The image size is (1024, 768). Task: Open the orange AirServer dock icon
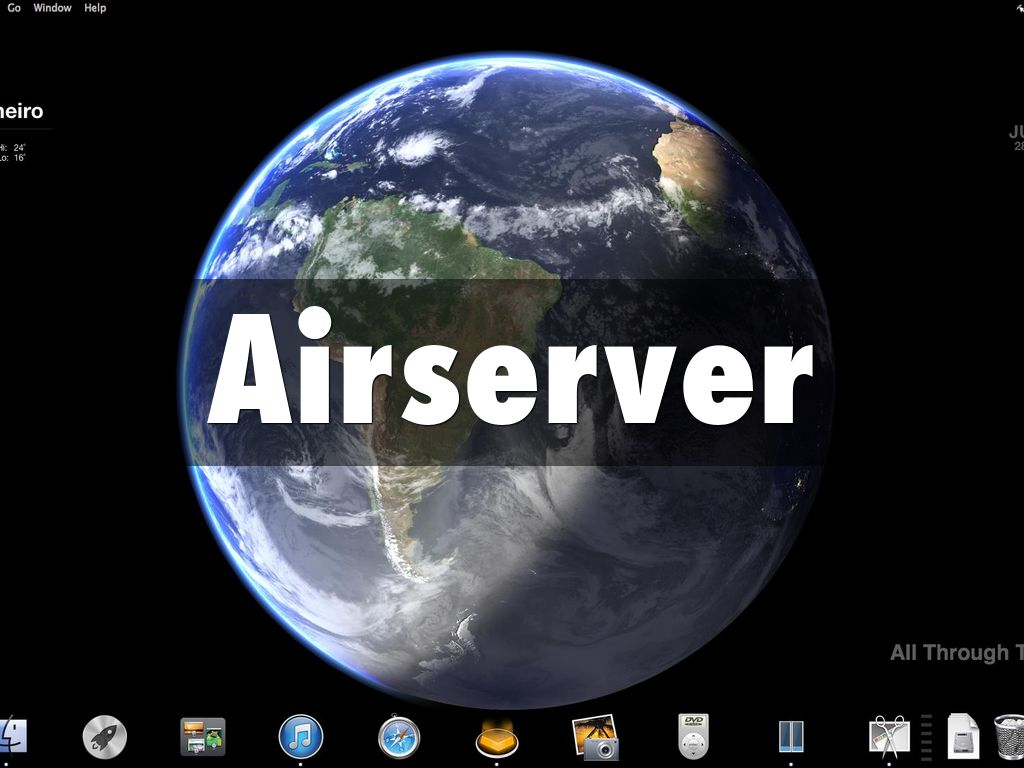point(497,738)
